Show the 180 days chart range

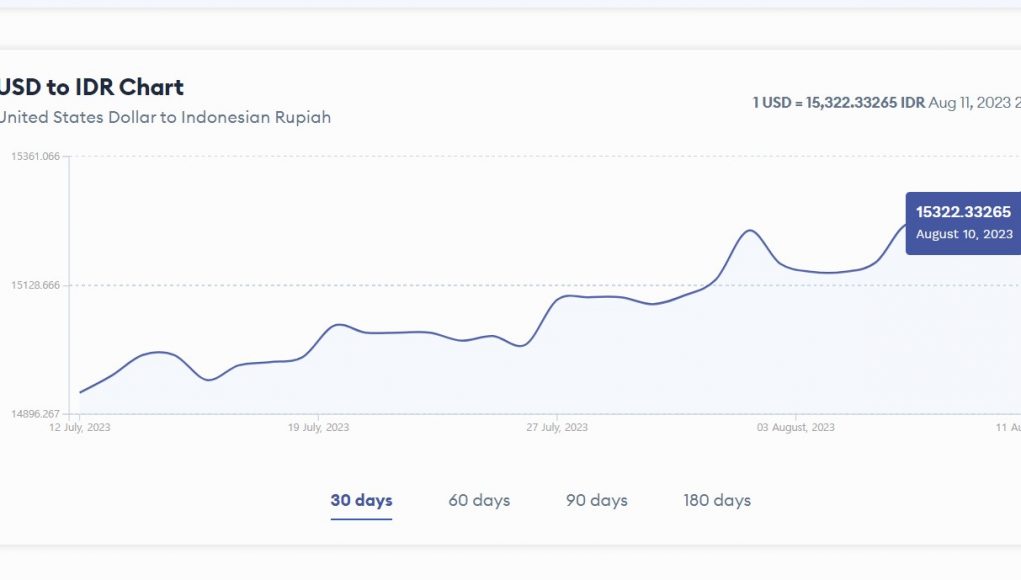(717, 500)
